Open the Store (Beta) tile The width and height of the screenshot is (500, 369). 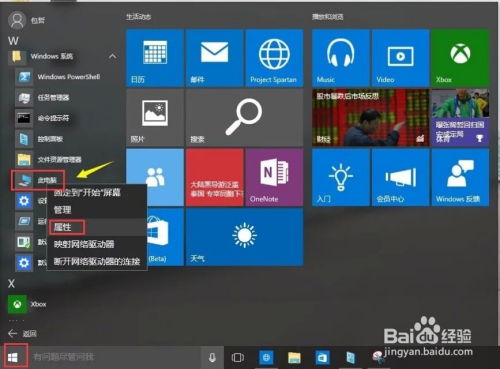(165, 237)
